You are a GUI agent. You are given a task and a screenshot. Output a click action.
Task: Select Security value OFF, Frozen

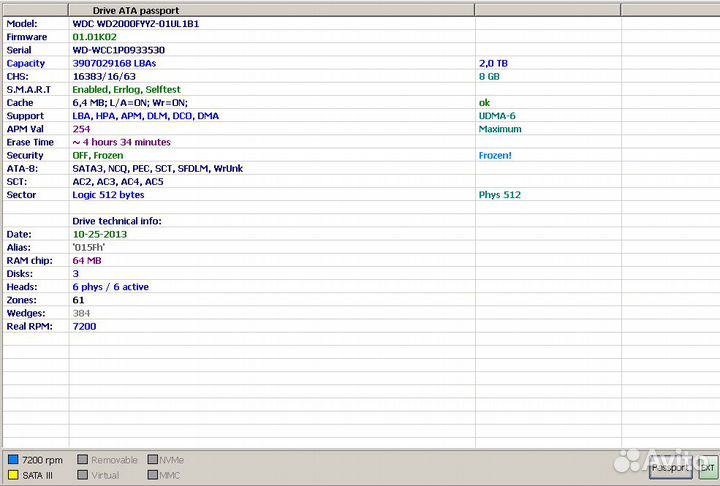coord(98,155)
